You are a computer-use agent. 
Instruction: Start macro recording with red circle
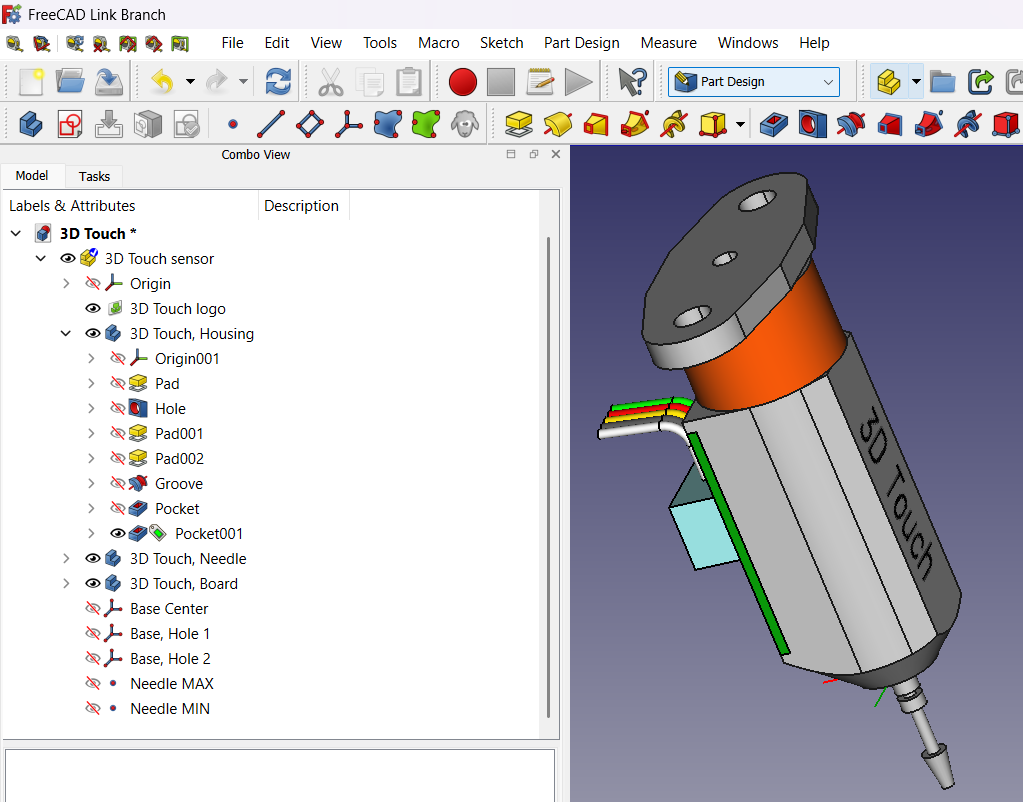click(463, 82)
